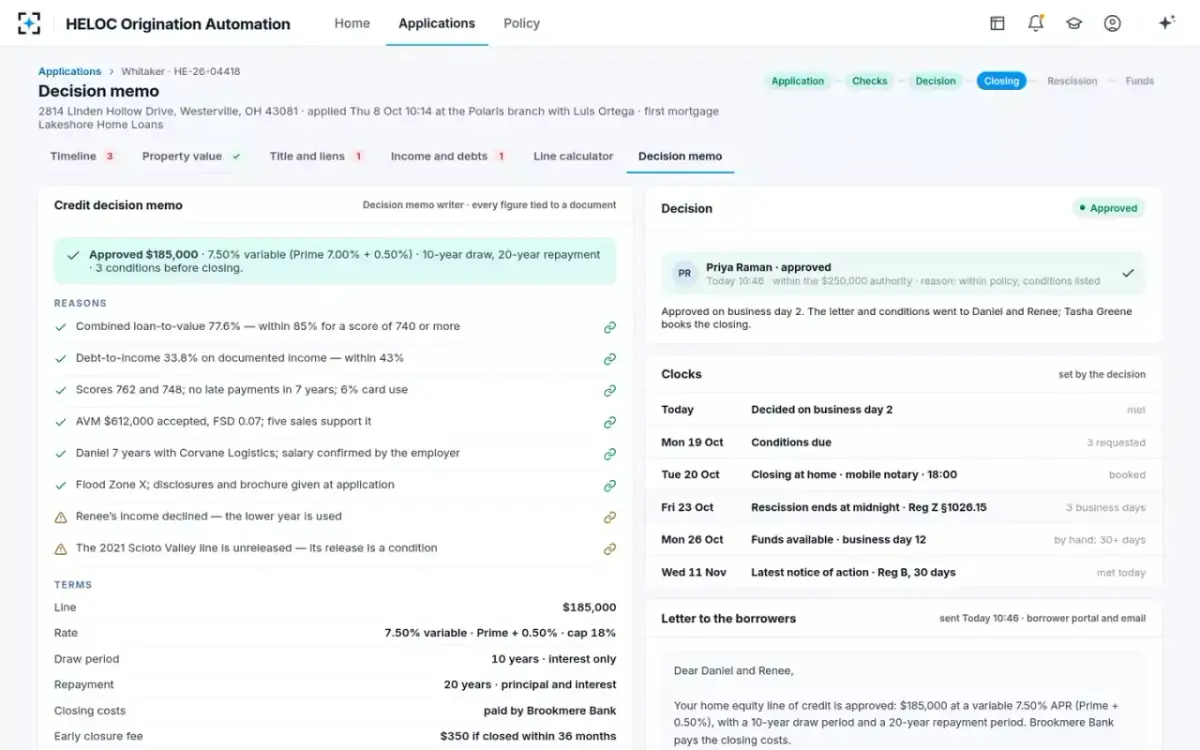Click checkmark icon in Approved $185,000 banner
The height and width of the screenshot is (750, 1200).
[x=73, y=256]
